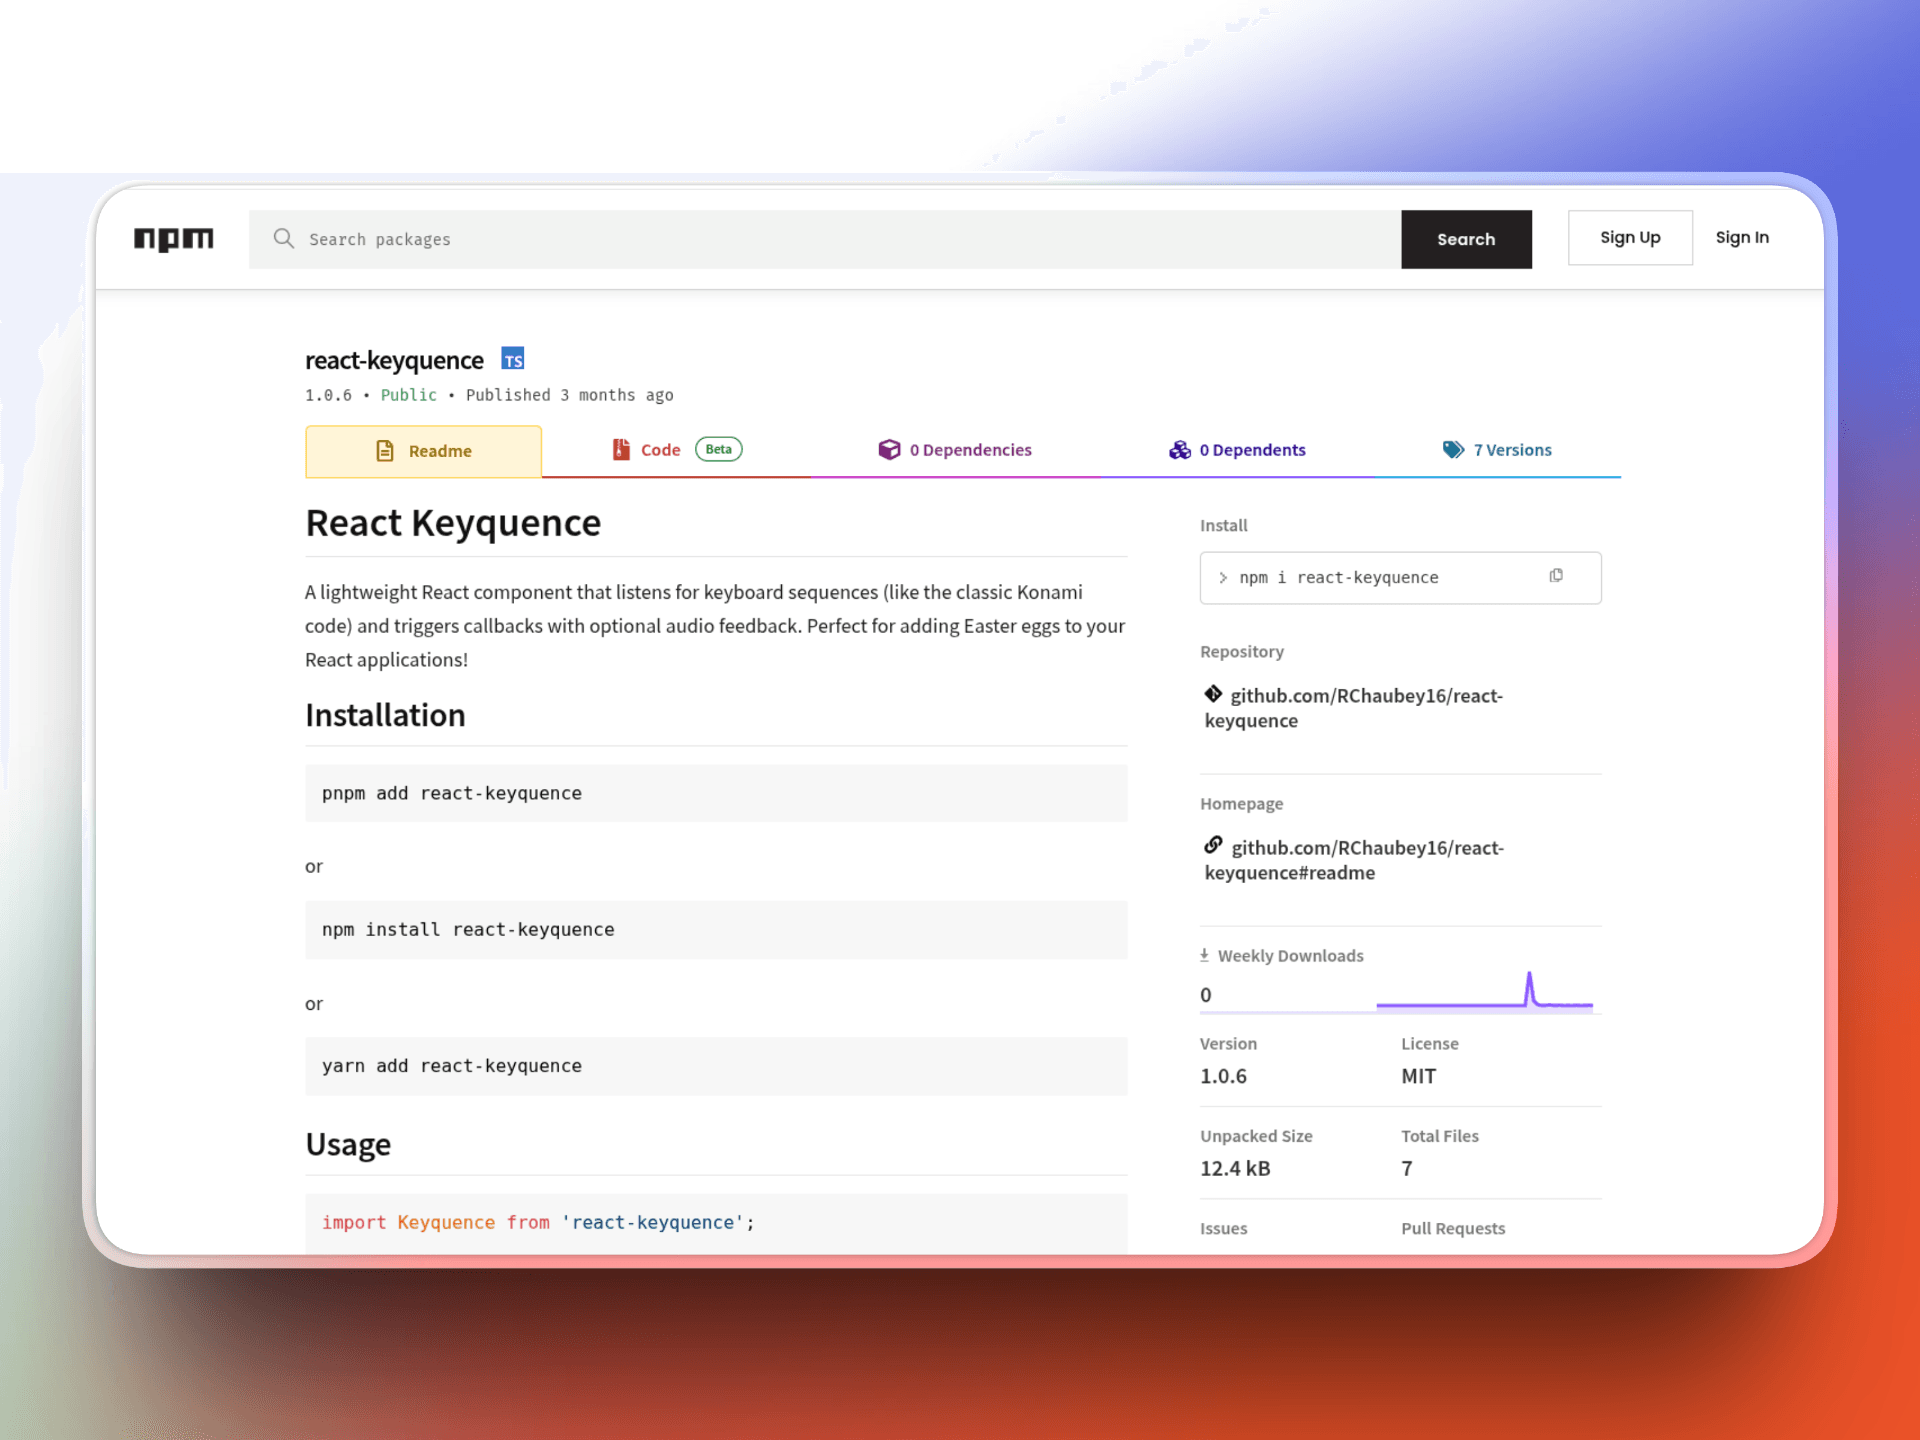The image size is (1920, 1440).
Task: Select the 0 Dependents tab
Action: point(1252,450)
